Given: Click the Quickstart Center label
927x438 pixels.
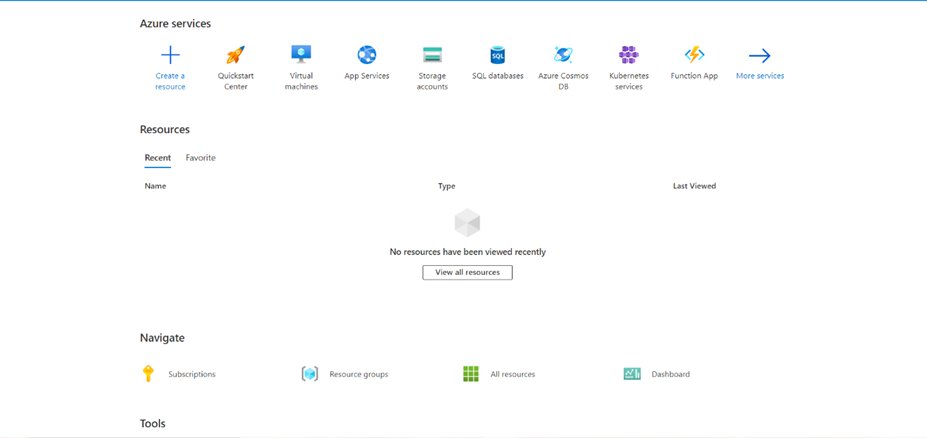Looking at the screenshot, I should point(235,81).
